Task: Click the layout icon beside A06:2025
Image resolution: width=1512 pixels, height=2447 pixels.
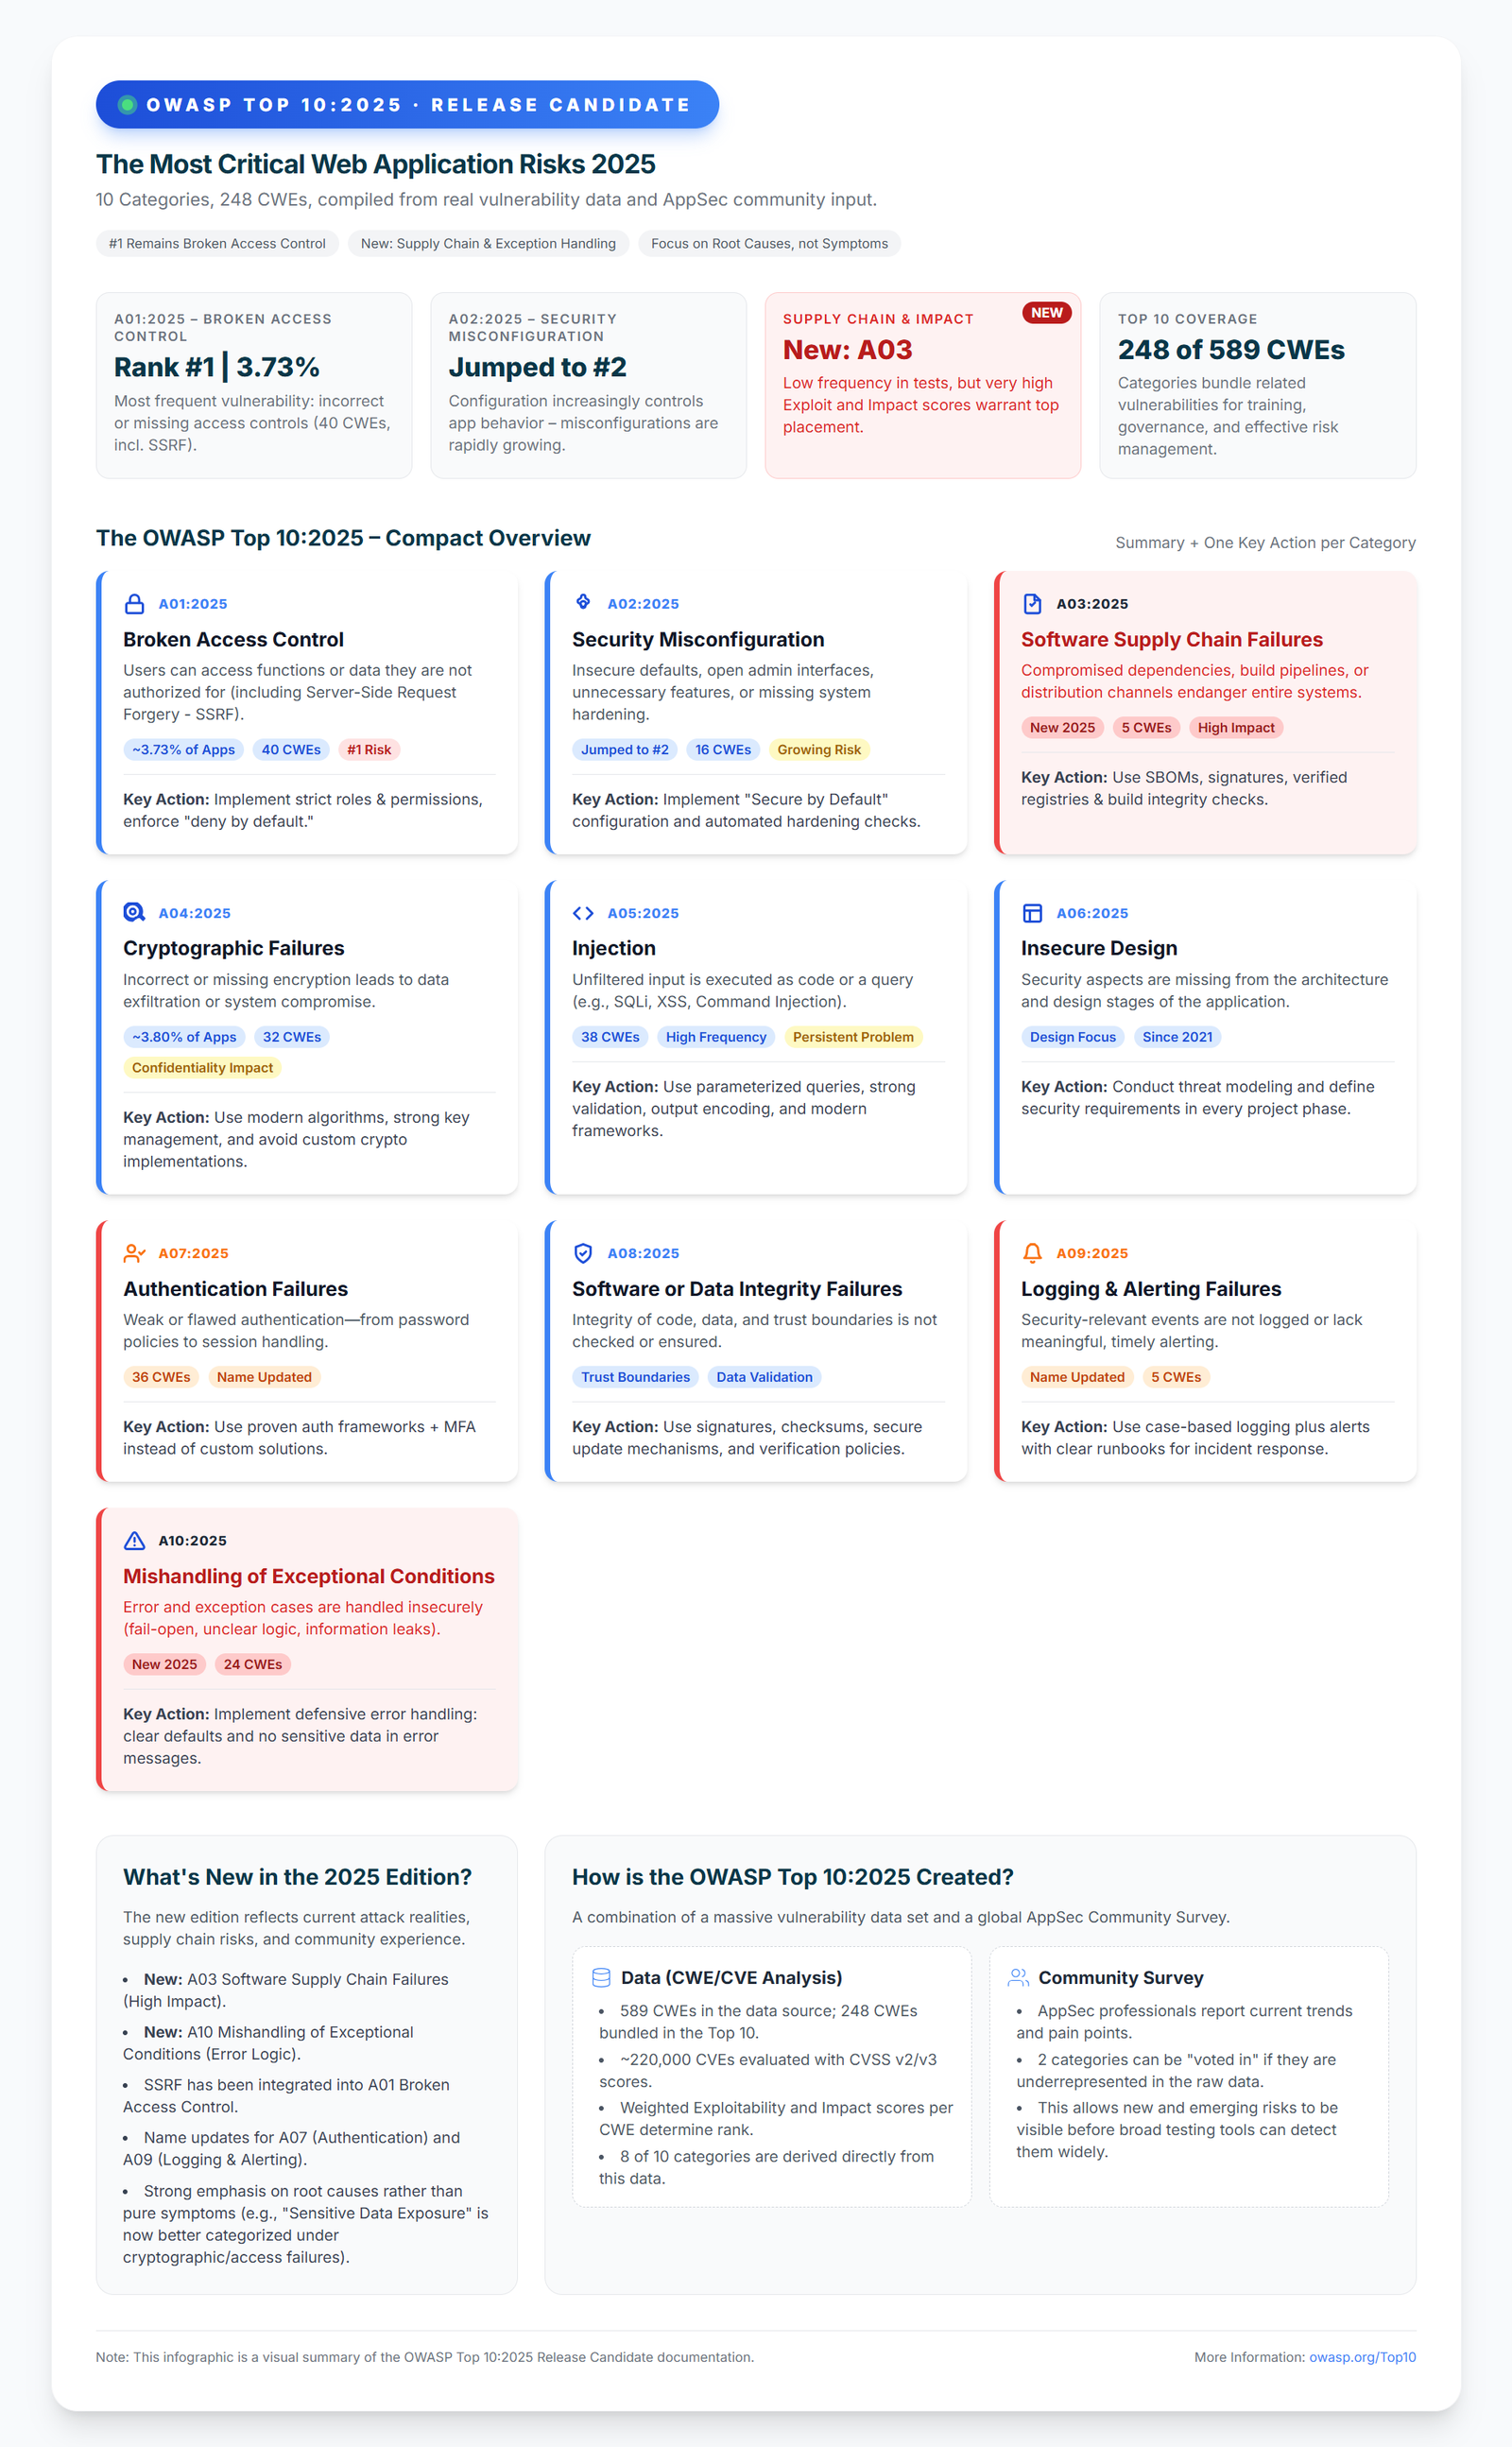Action: pyautogui.click(x=1032, y=913)
